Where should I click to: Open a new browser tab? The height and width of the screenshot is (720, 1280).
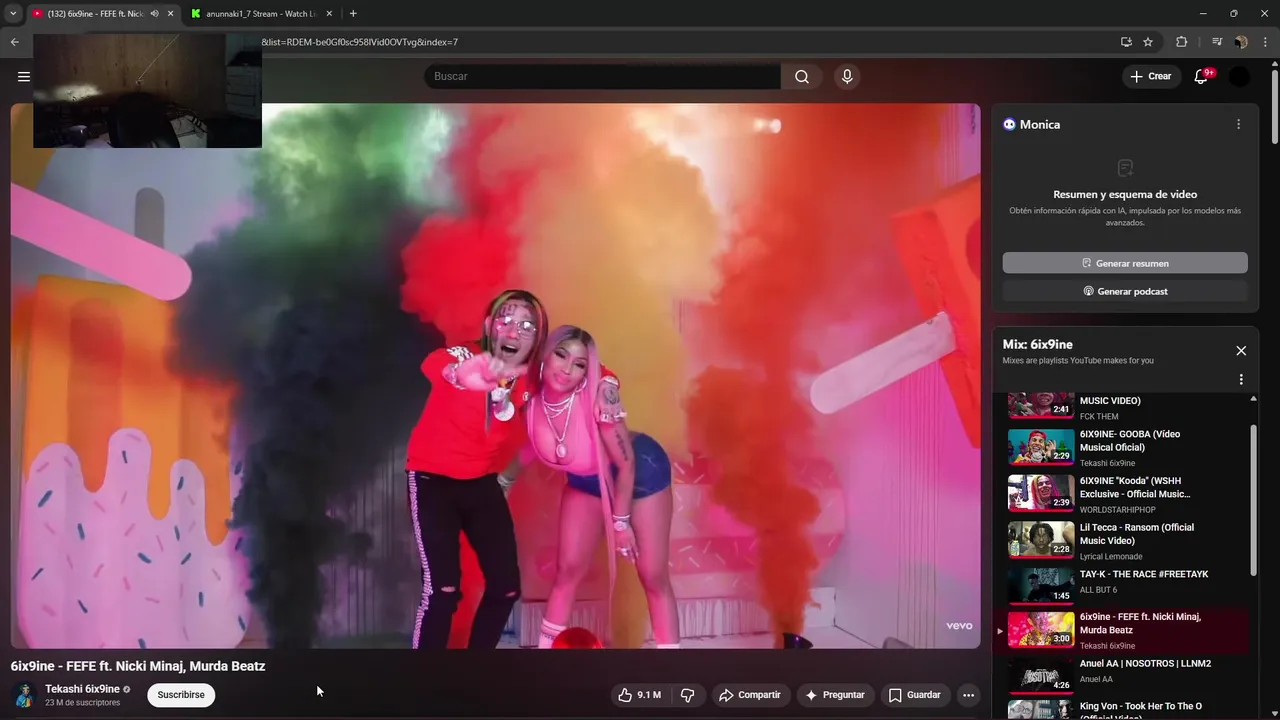tap(353, 14)
